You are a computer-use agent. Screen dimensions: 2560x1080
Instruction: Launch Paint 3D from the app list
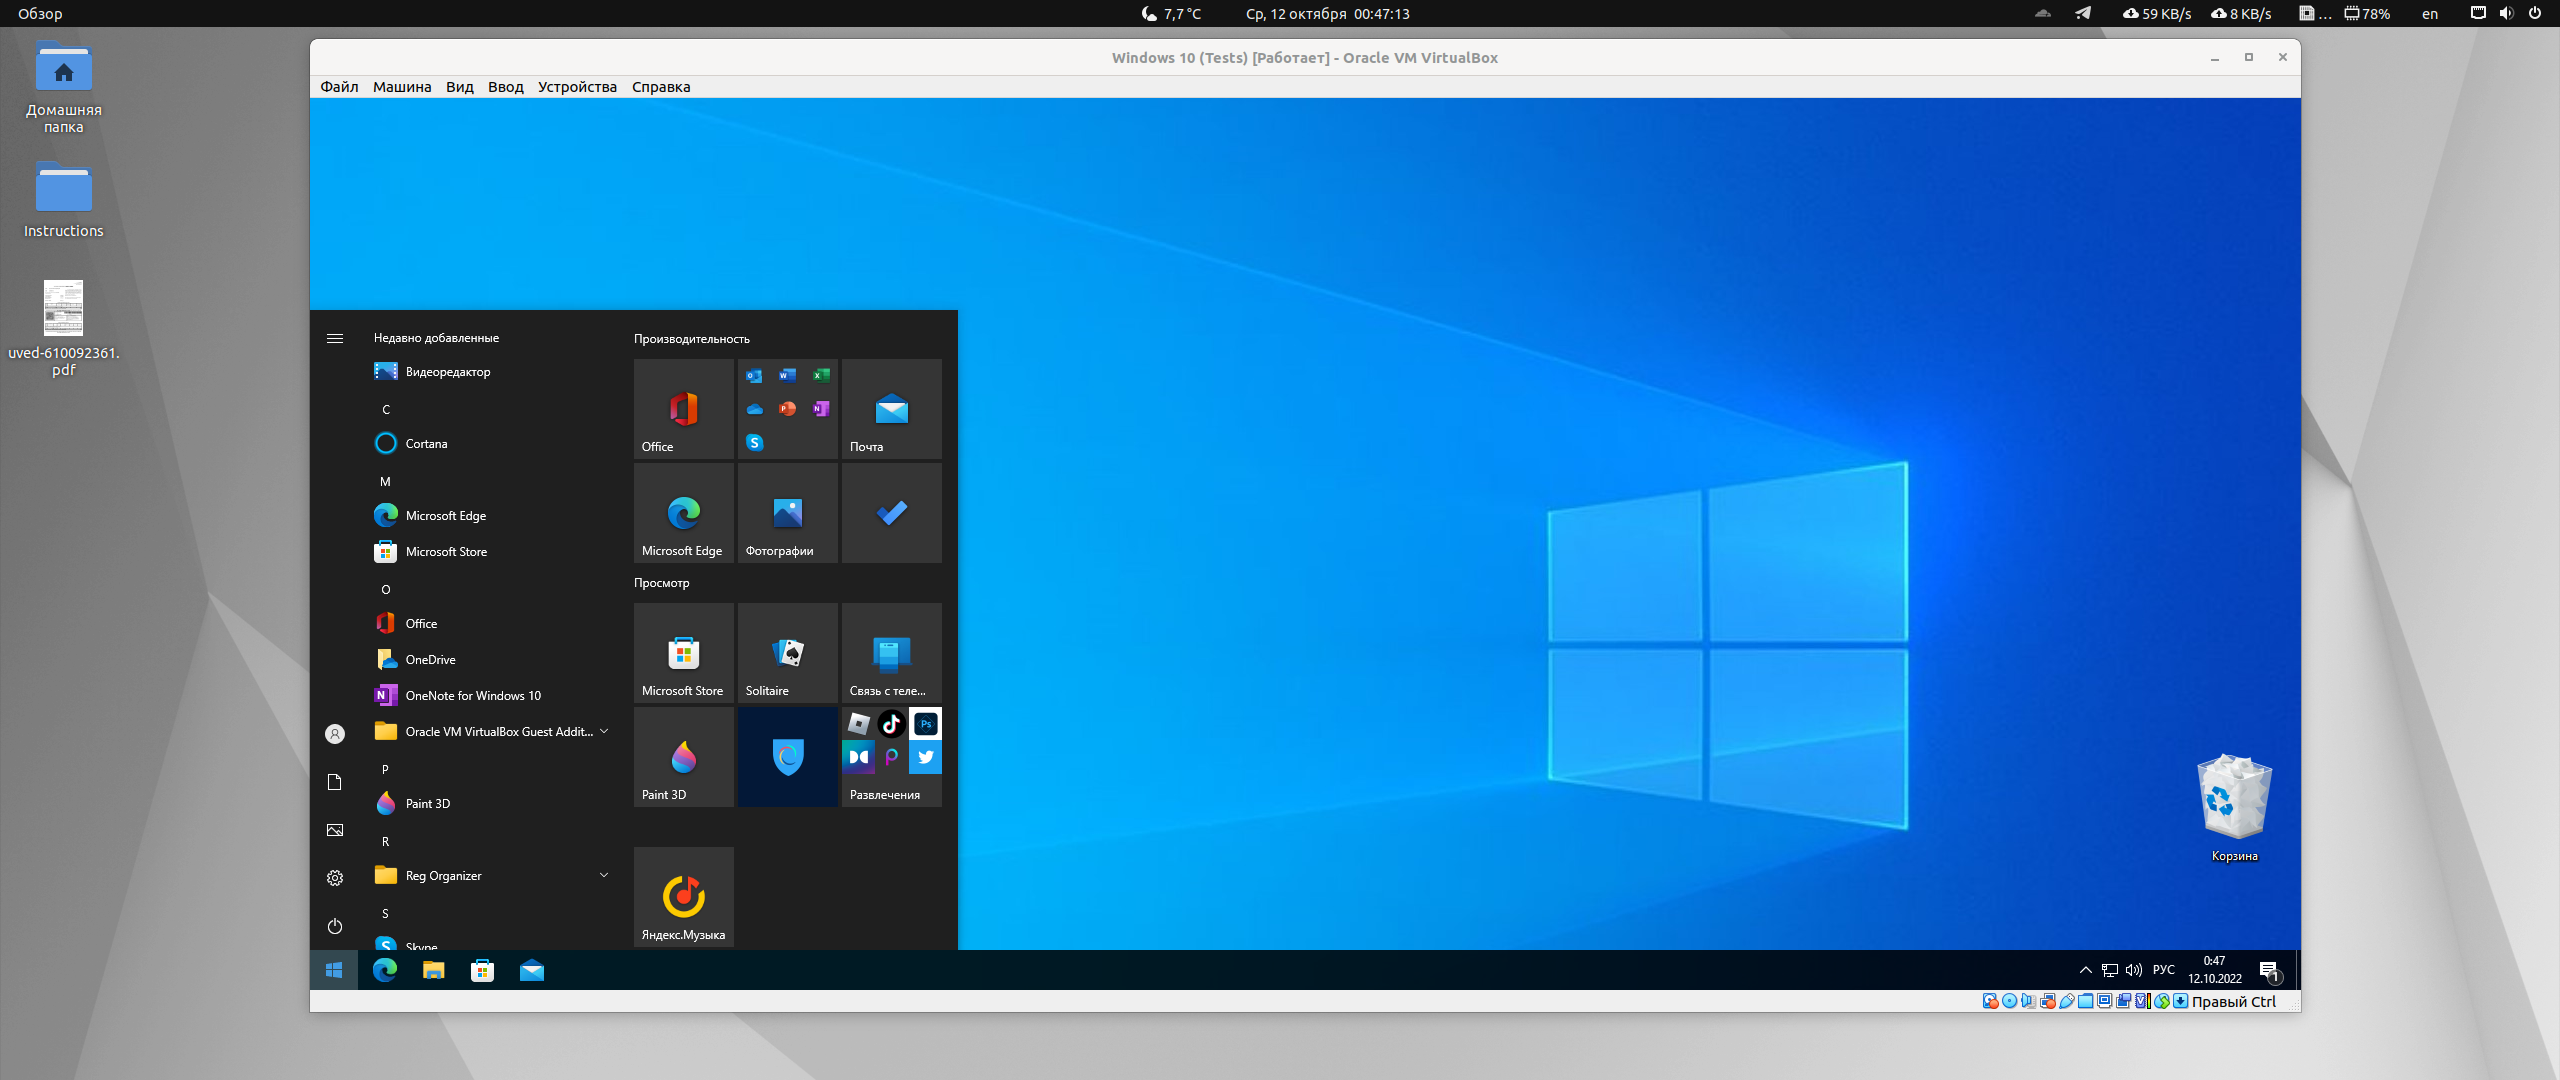pos(492,804)
